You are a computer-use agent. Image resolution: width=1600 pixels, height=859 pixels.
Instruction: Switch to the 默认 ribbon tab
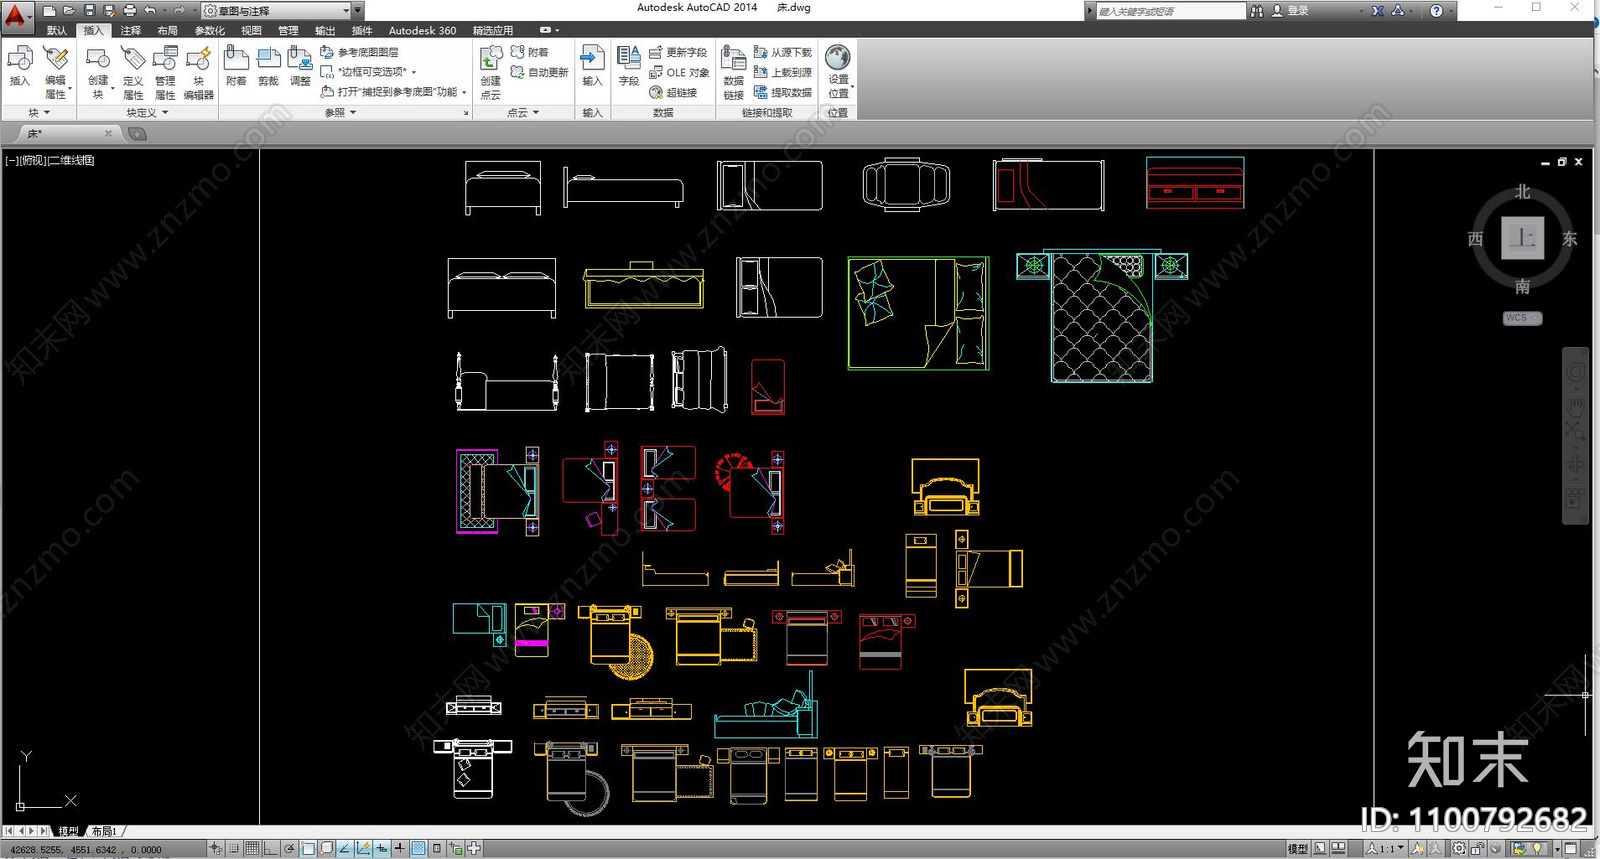pos(57,30)
